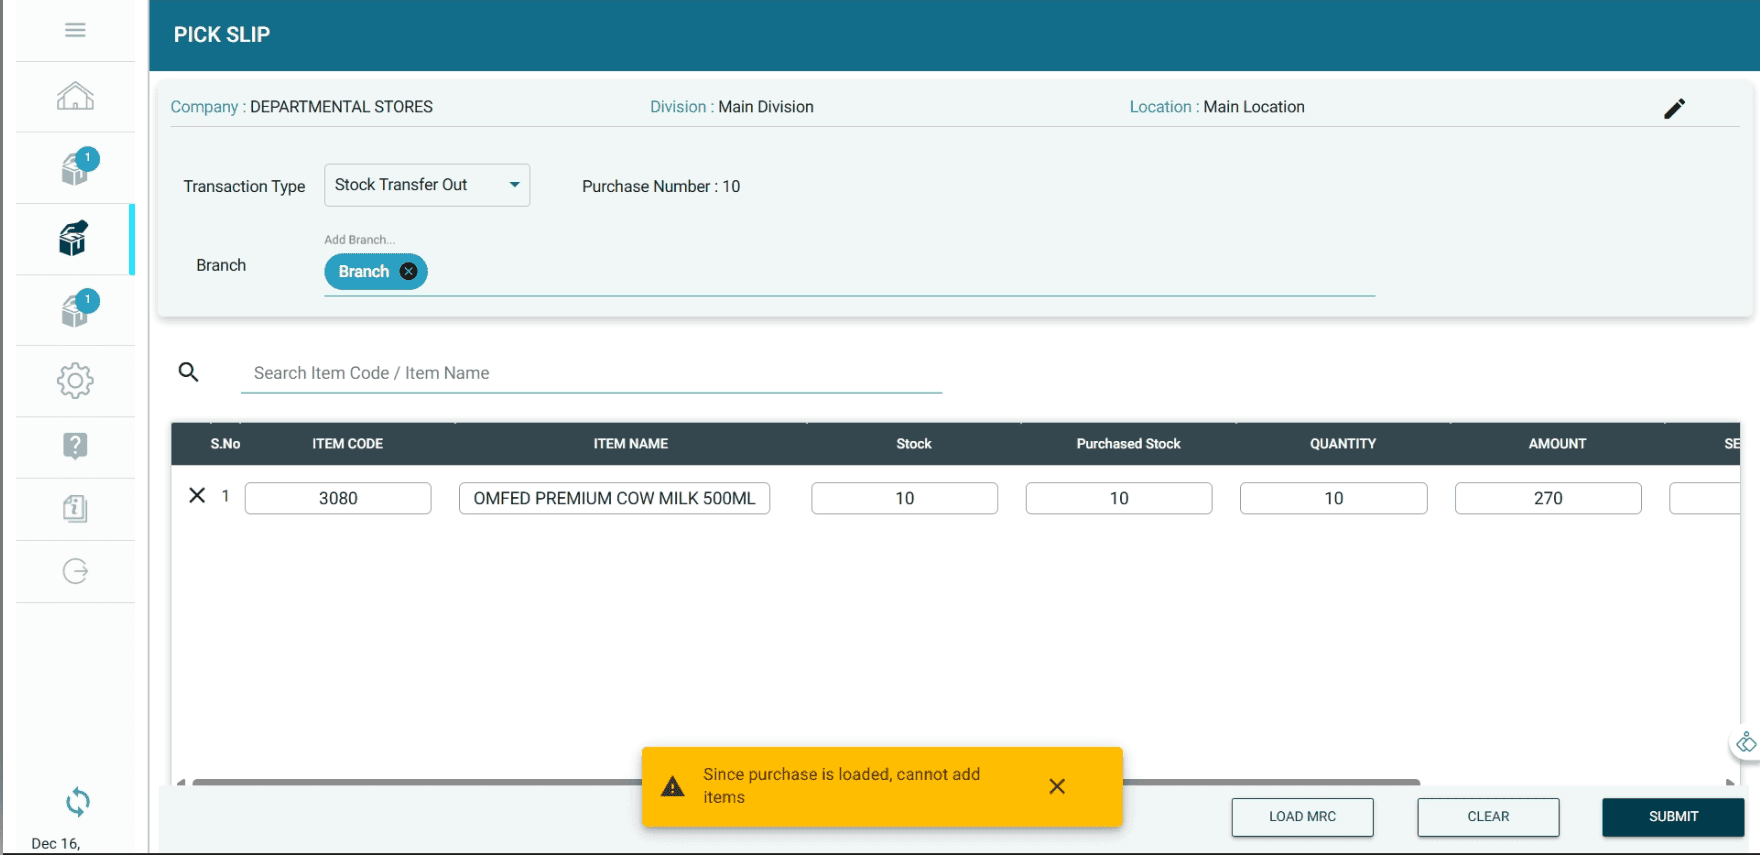Screen dimensions: 1760x855
Task: Click the help question mark icon
Action: point(75,446)
